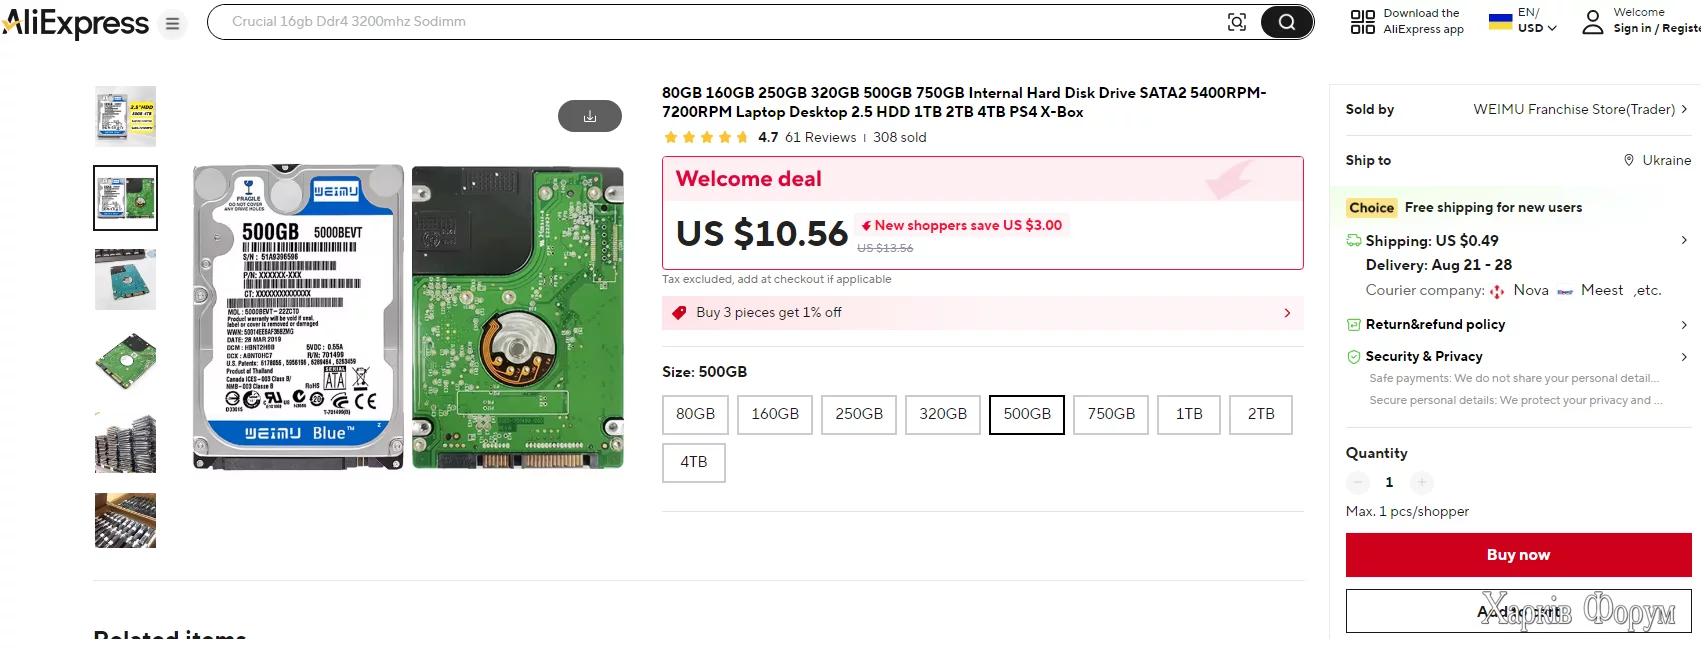Click the Buy now button
The image size is (1702, 648).
coord(1517,555)
